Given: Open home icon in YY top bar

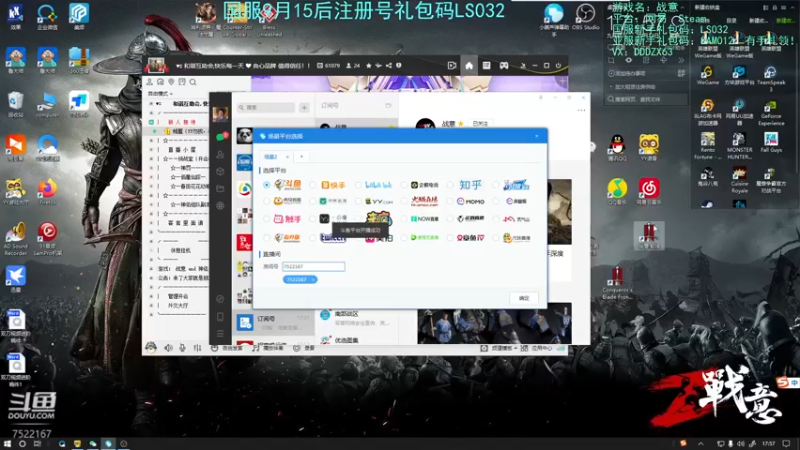Looking at the screenshot, I should (469, 65).
